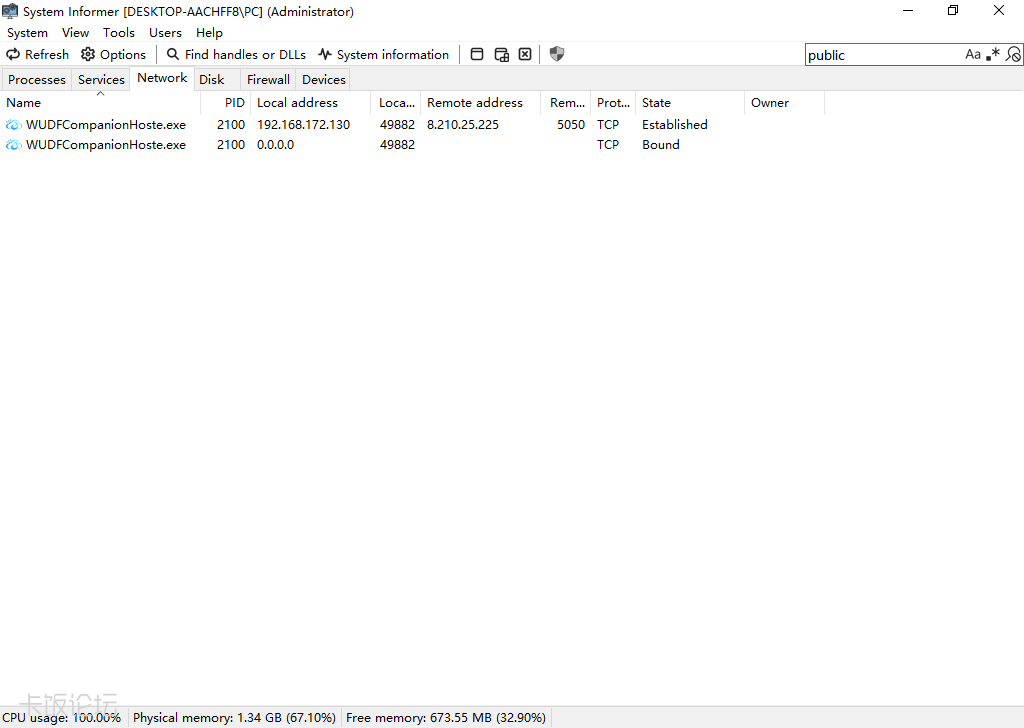
Task: Open the Tools menu
Action: coord(119,33)
